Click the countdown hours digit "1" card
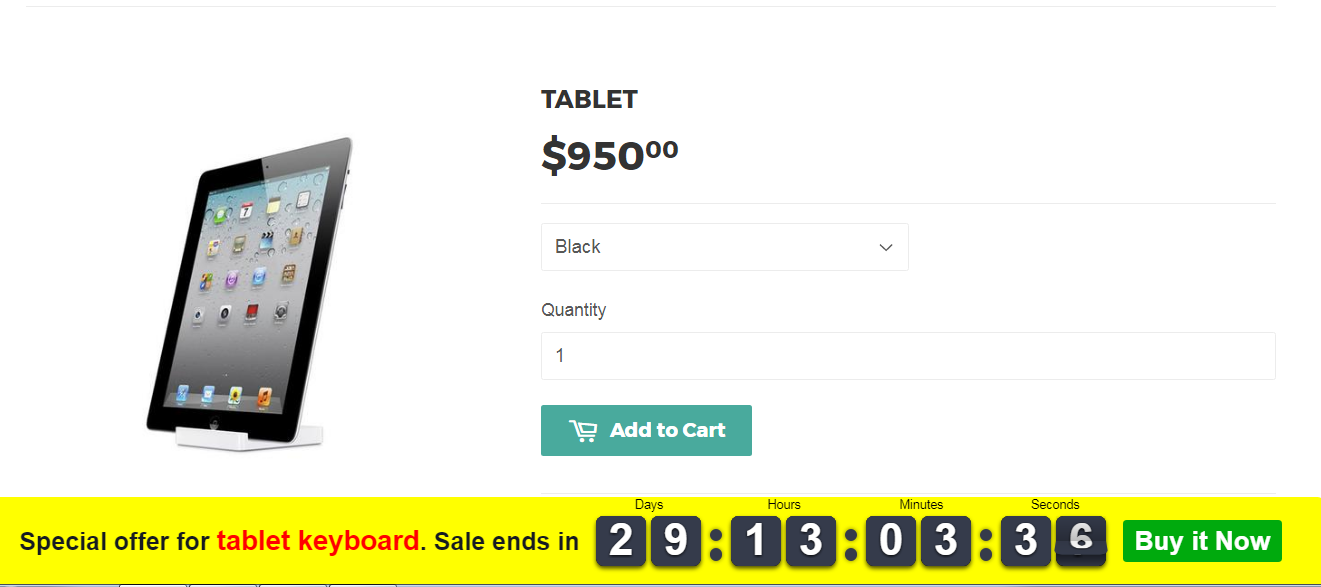The height and width of the screenshot is (587, 1321). 756,541
